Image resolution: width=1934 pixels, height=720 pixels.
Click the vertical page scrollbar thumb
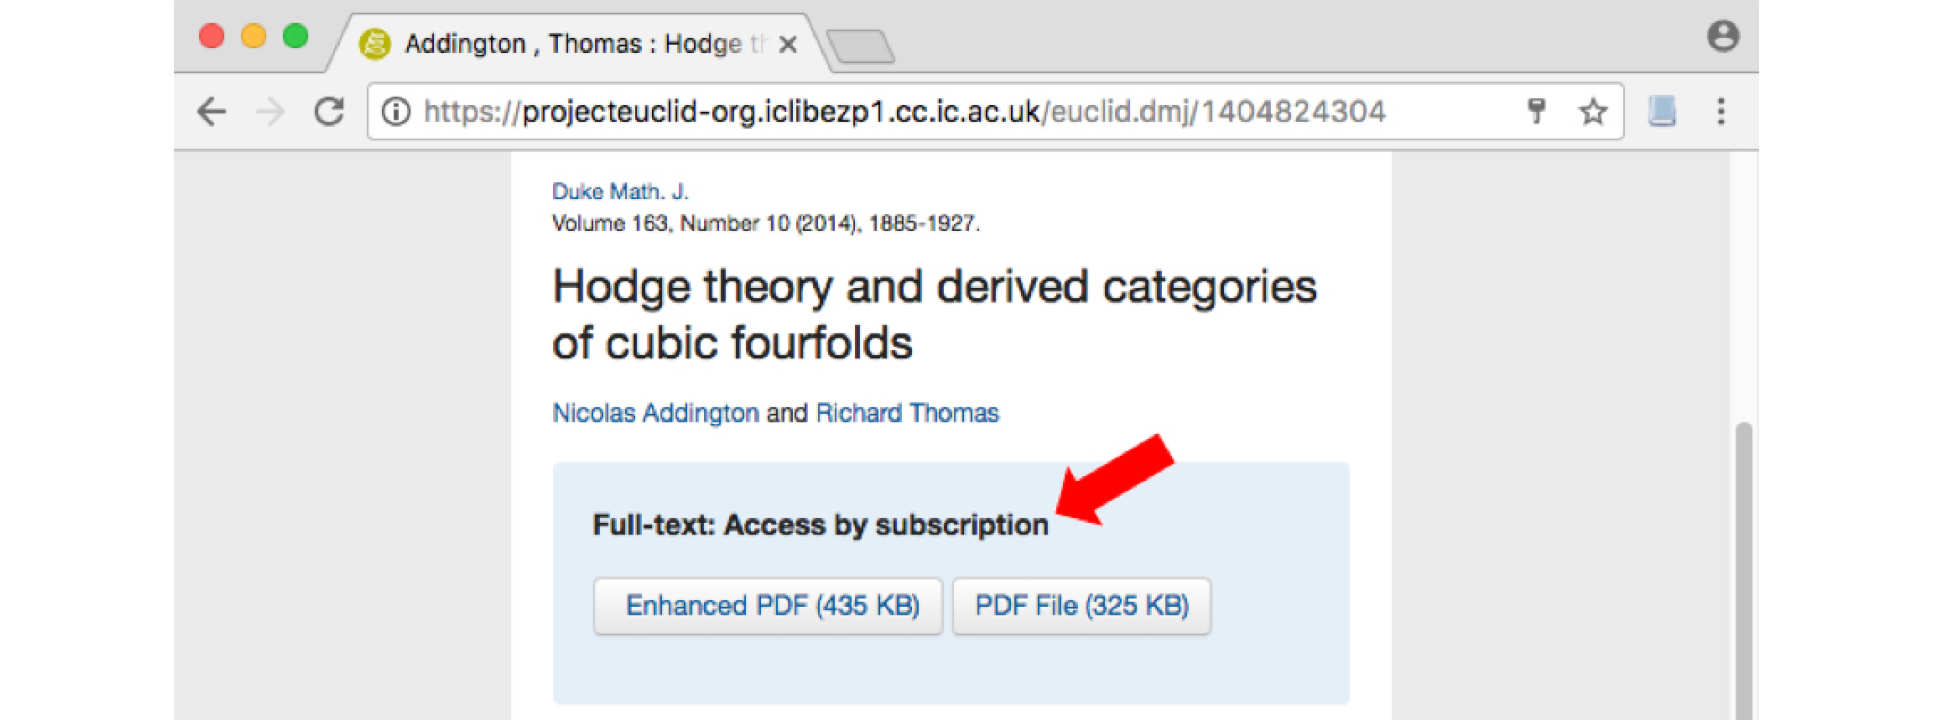[1743, 570]
